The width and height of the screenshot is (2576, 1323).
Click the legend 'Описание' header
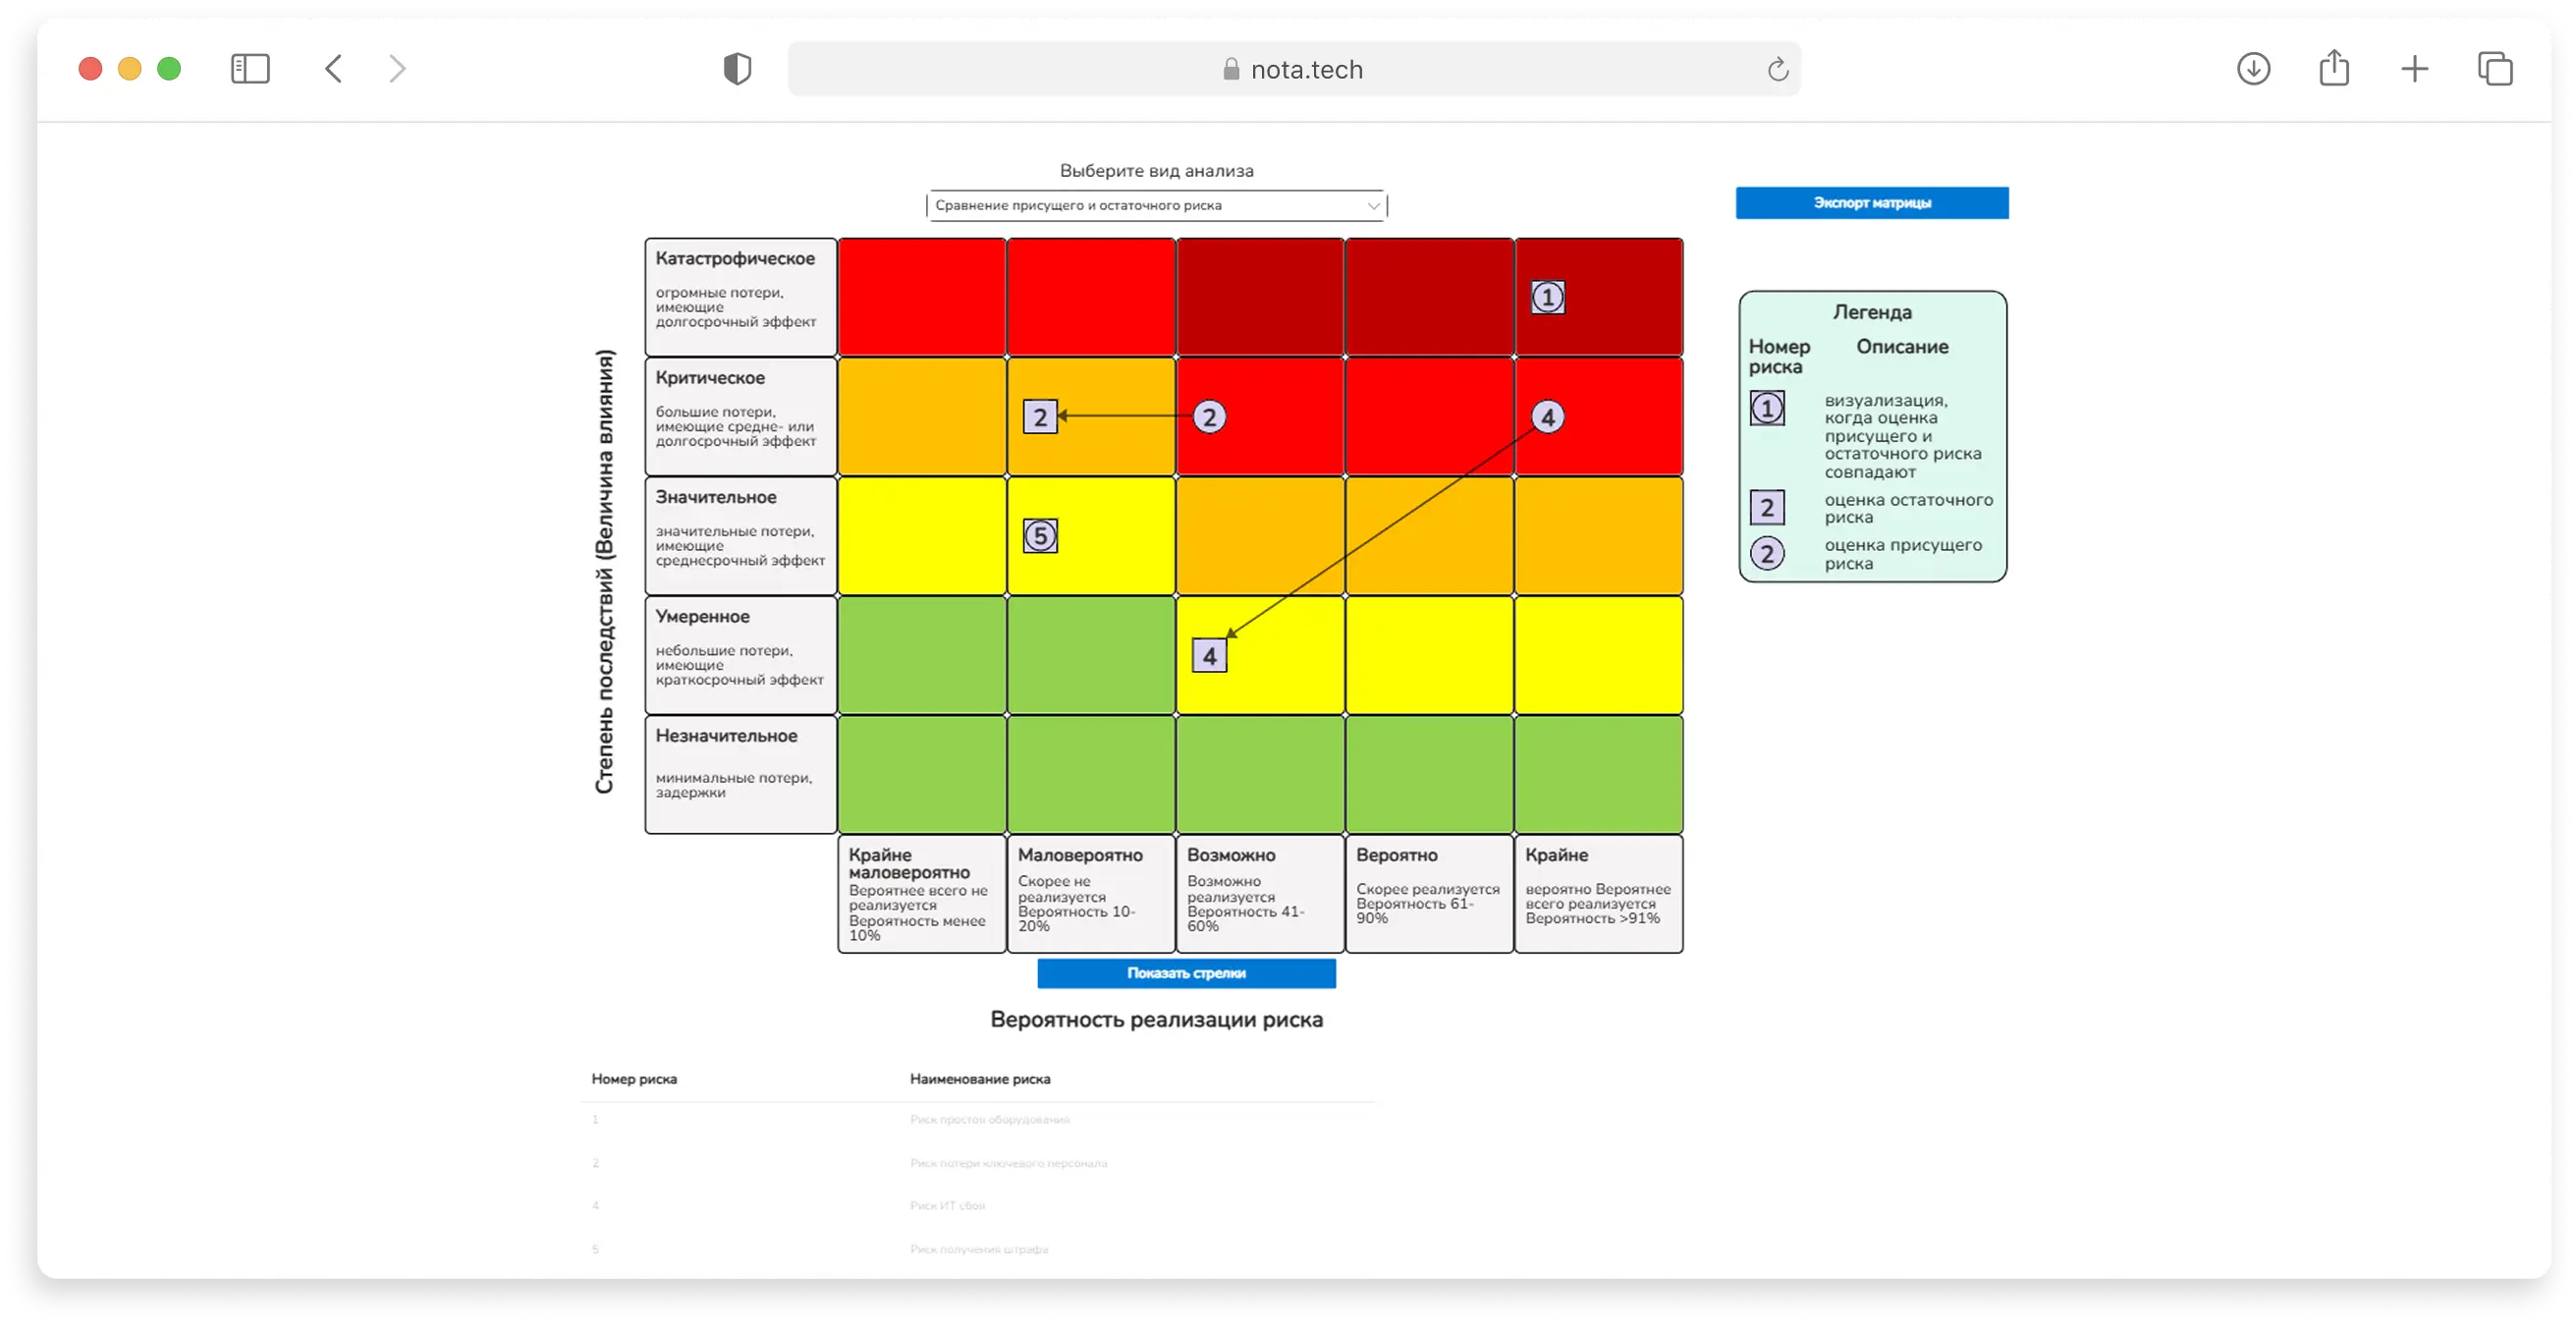tap(1902, 347)
